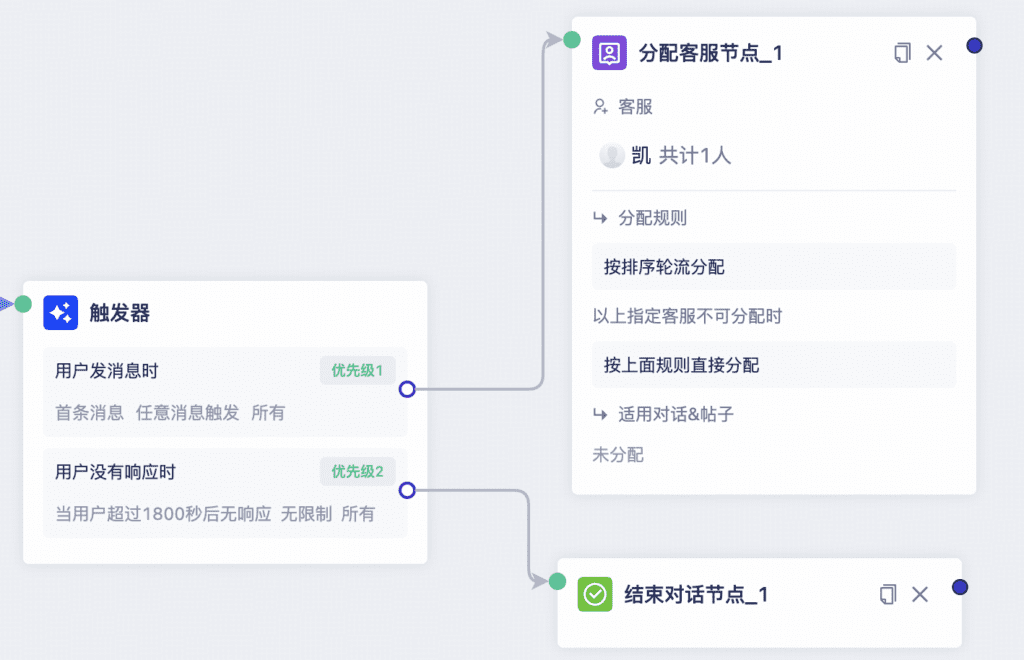Click the 分配客服节点_1 title
The image size is (1024, 660).
click(x=711, y=53)
